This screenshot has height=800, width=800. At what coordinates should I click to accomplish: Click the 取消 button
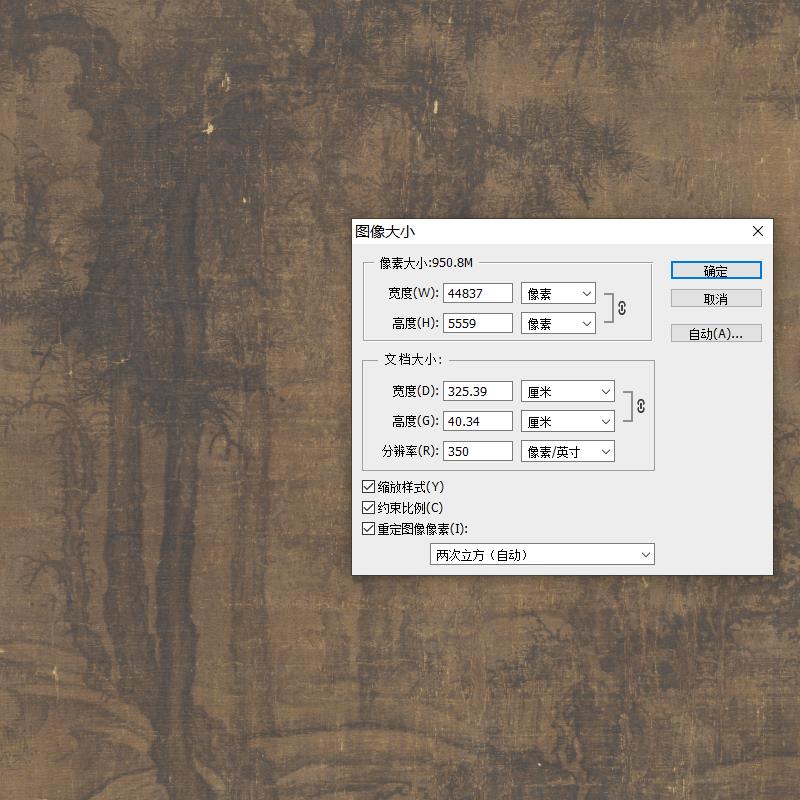click(716, 298)
